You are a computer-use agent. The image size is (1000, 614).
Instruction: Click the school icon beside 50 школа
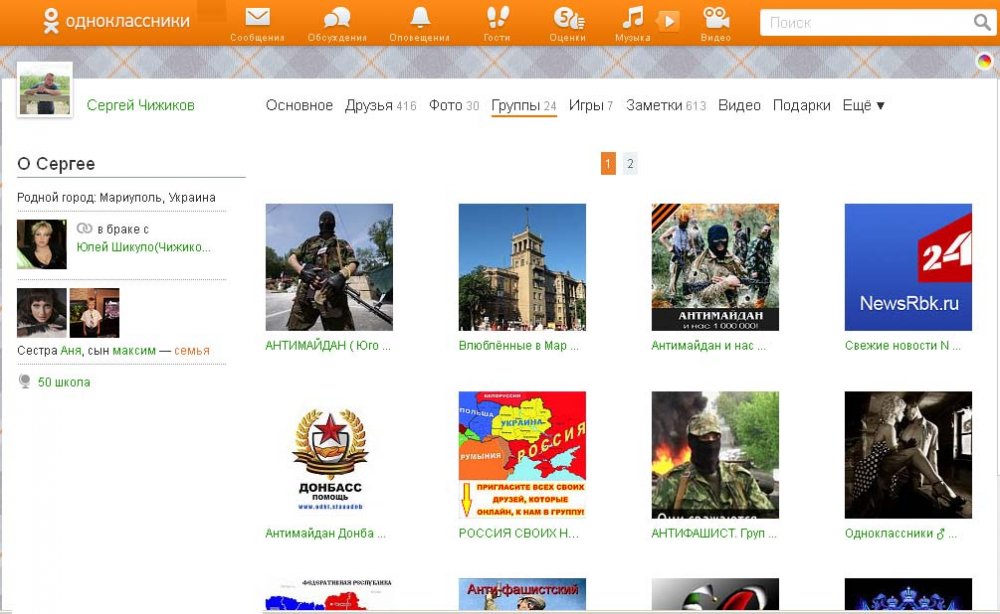click(25, 381)
